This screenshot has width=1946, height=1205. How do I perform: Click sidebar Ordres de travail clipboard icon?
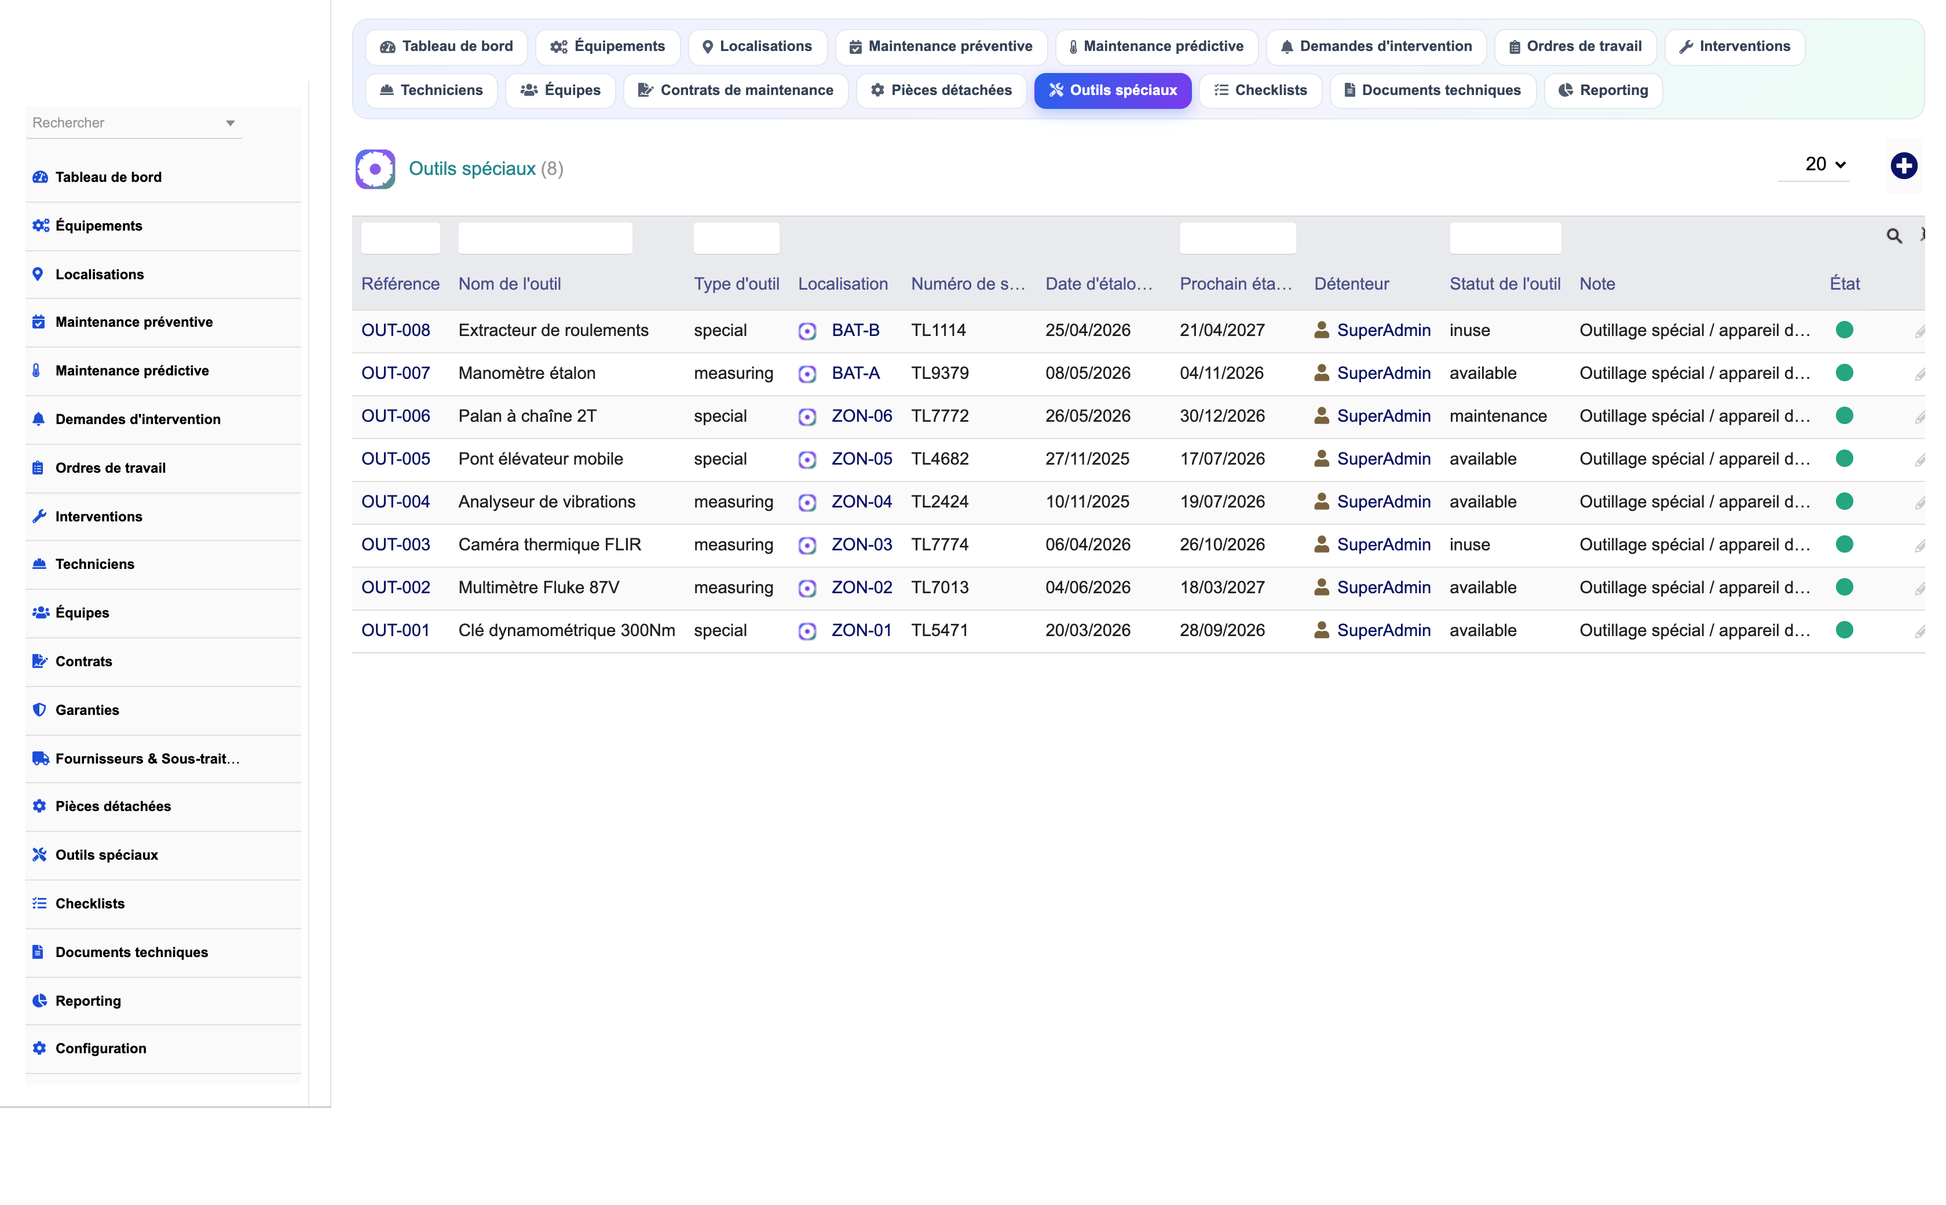pos(38,468)
